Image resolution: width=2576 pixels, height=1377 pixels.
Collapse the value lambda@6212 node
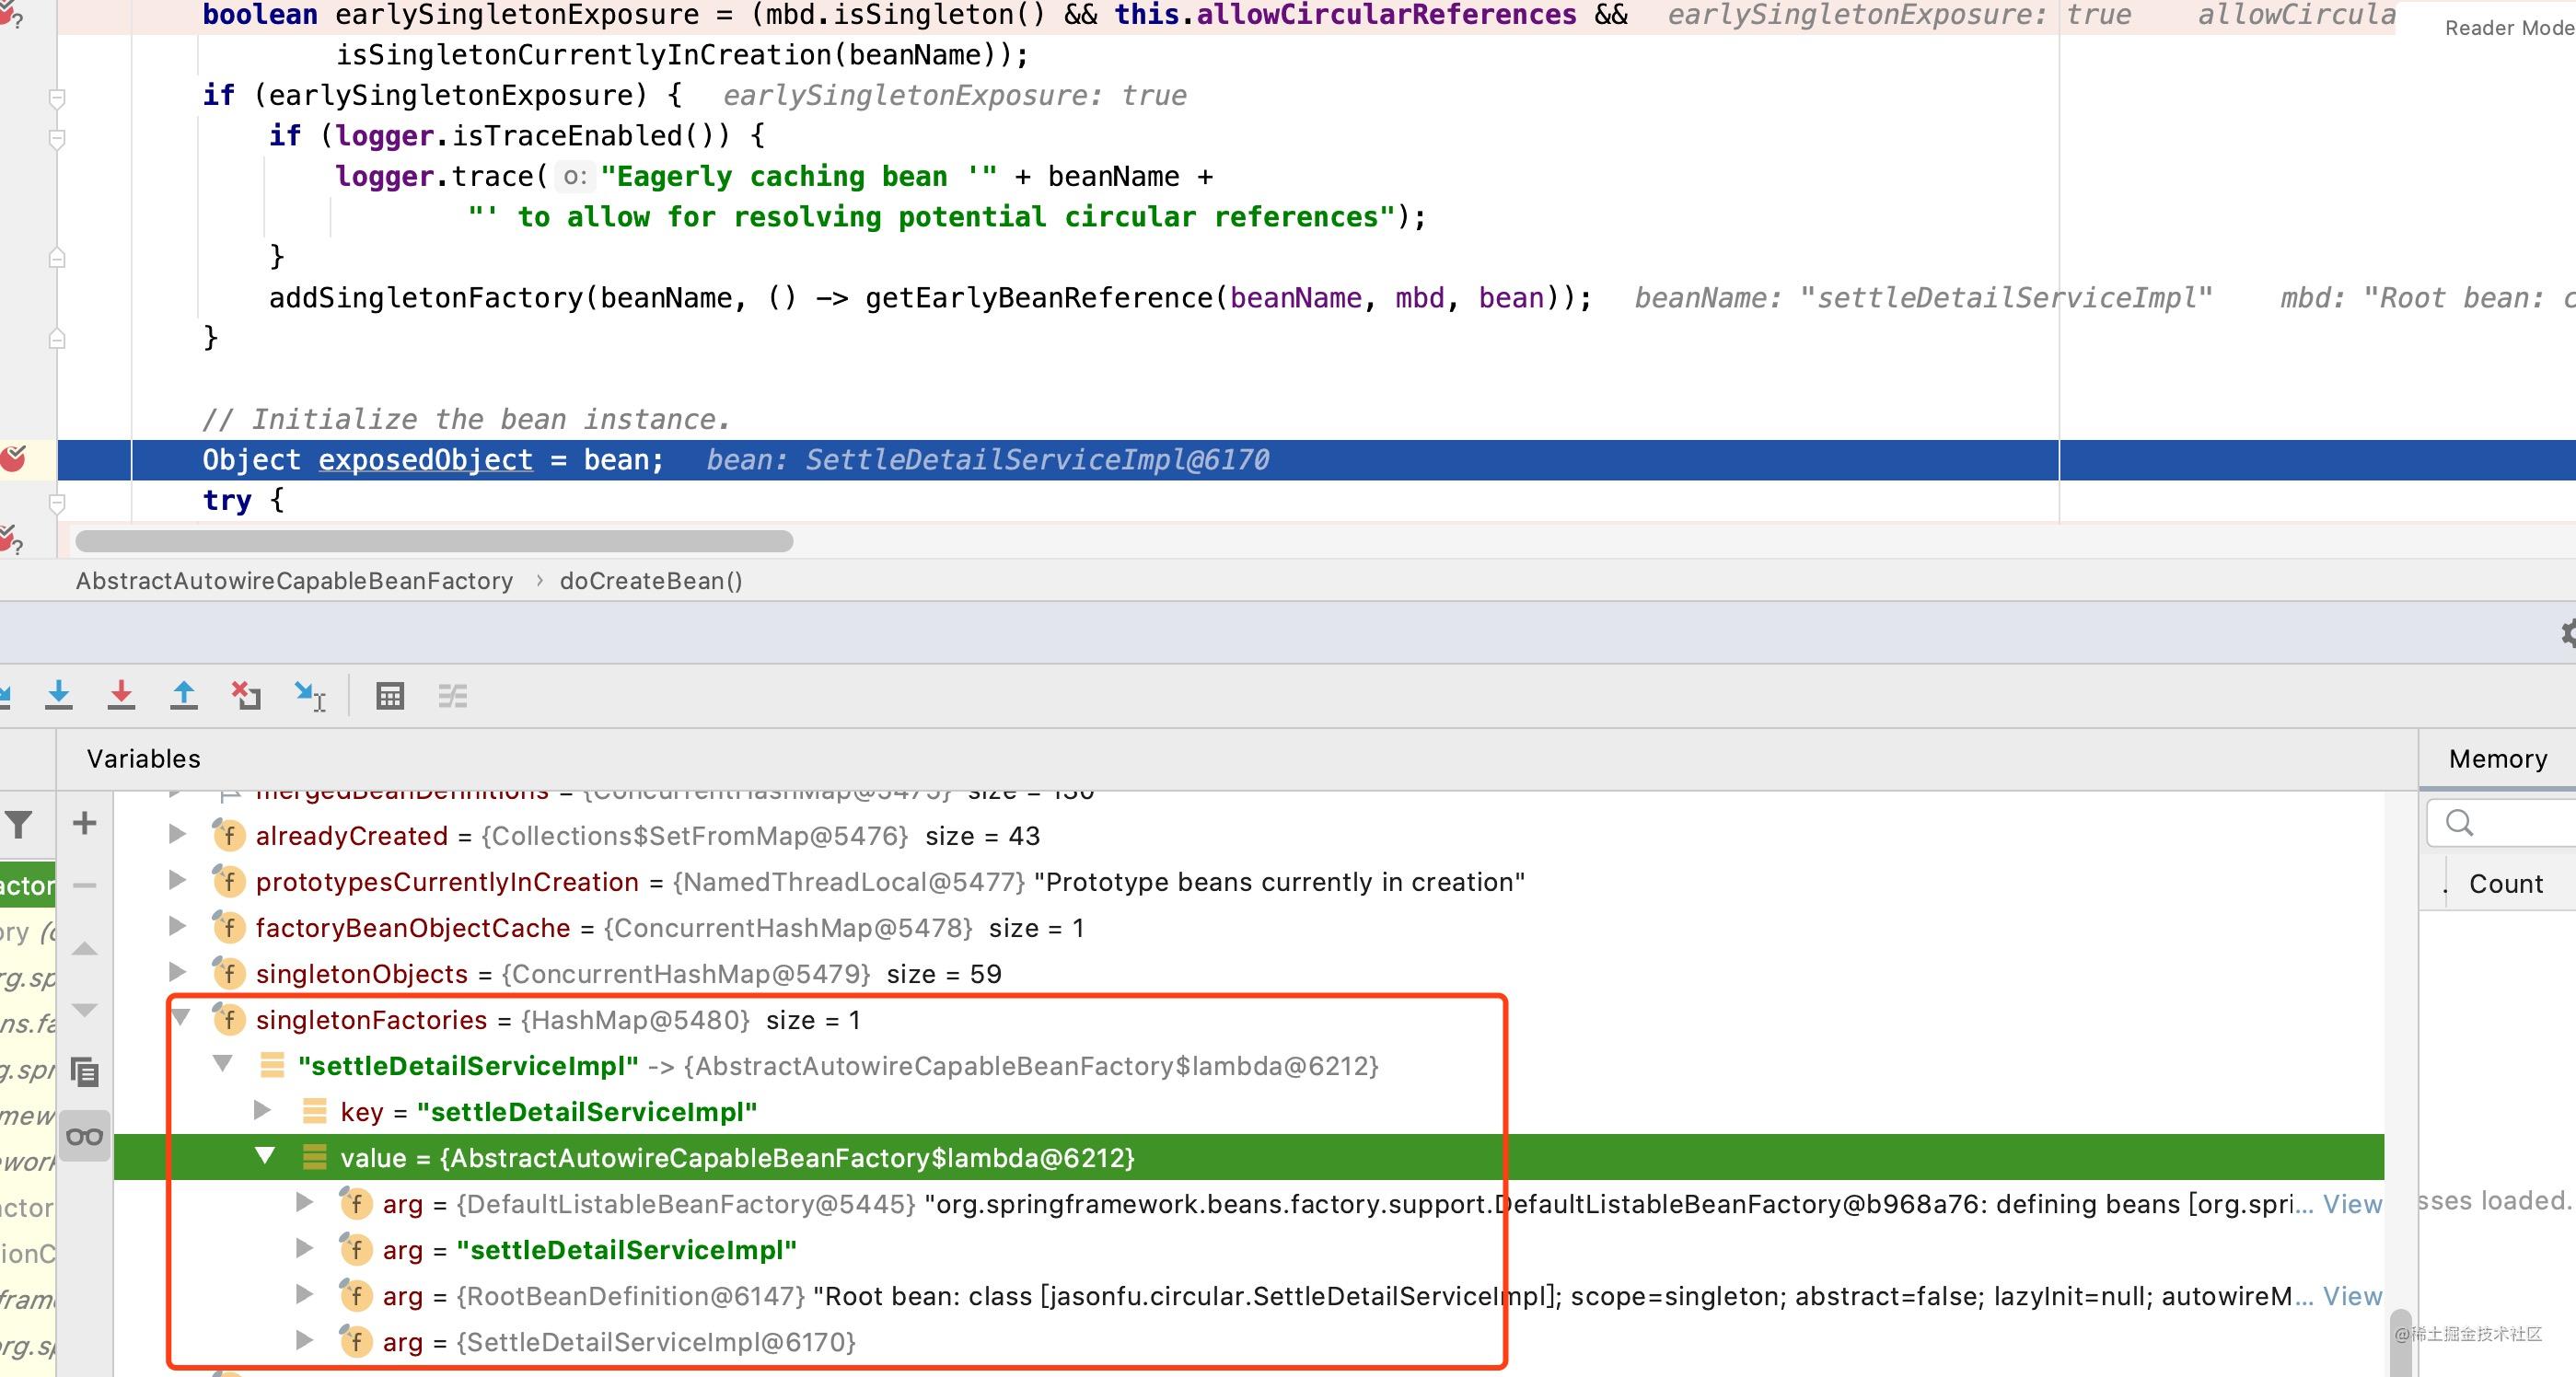[265, 1156]
